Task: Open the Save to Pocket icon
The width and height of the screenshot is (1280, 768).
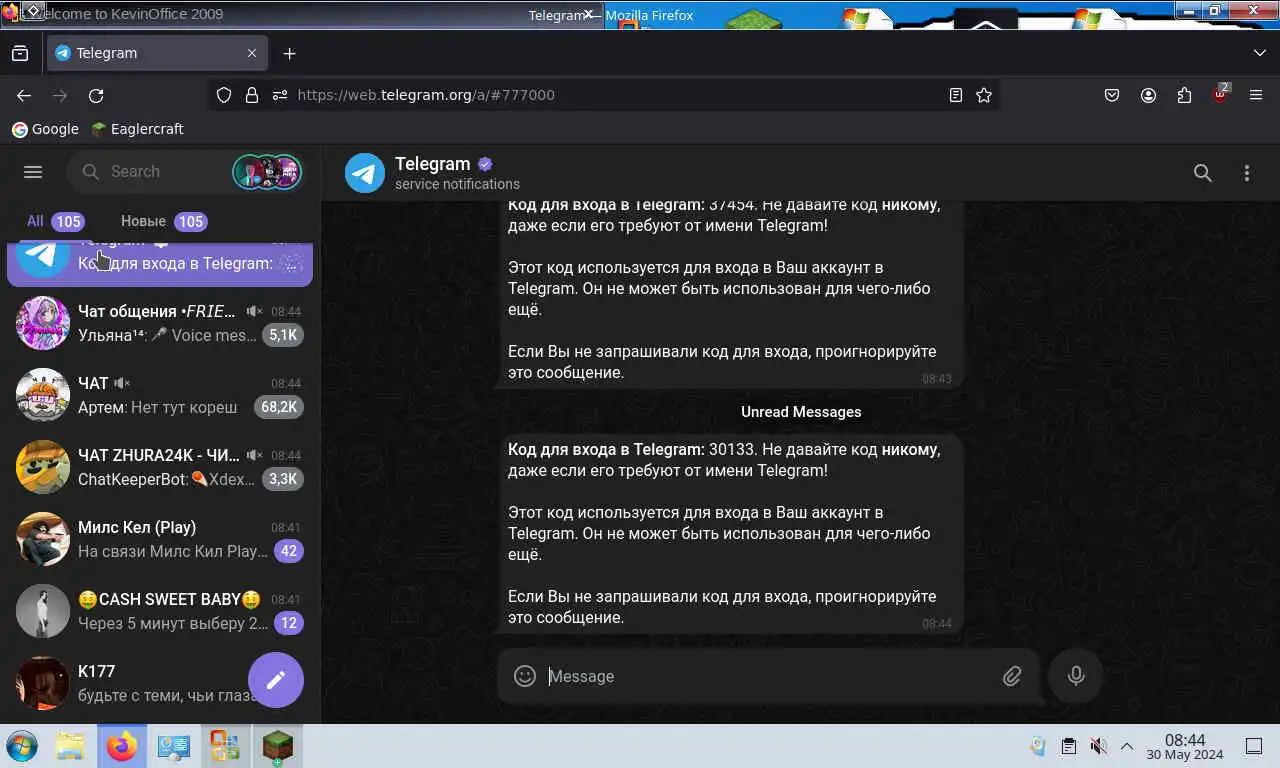Action: [x=1112, y=95]
